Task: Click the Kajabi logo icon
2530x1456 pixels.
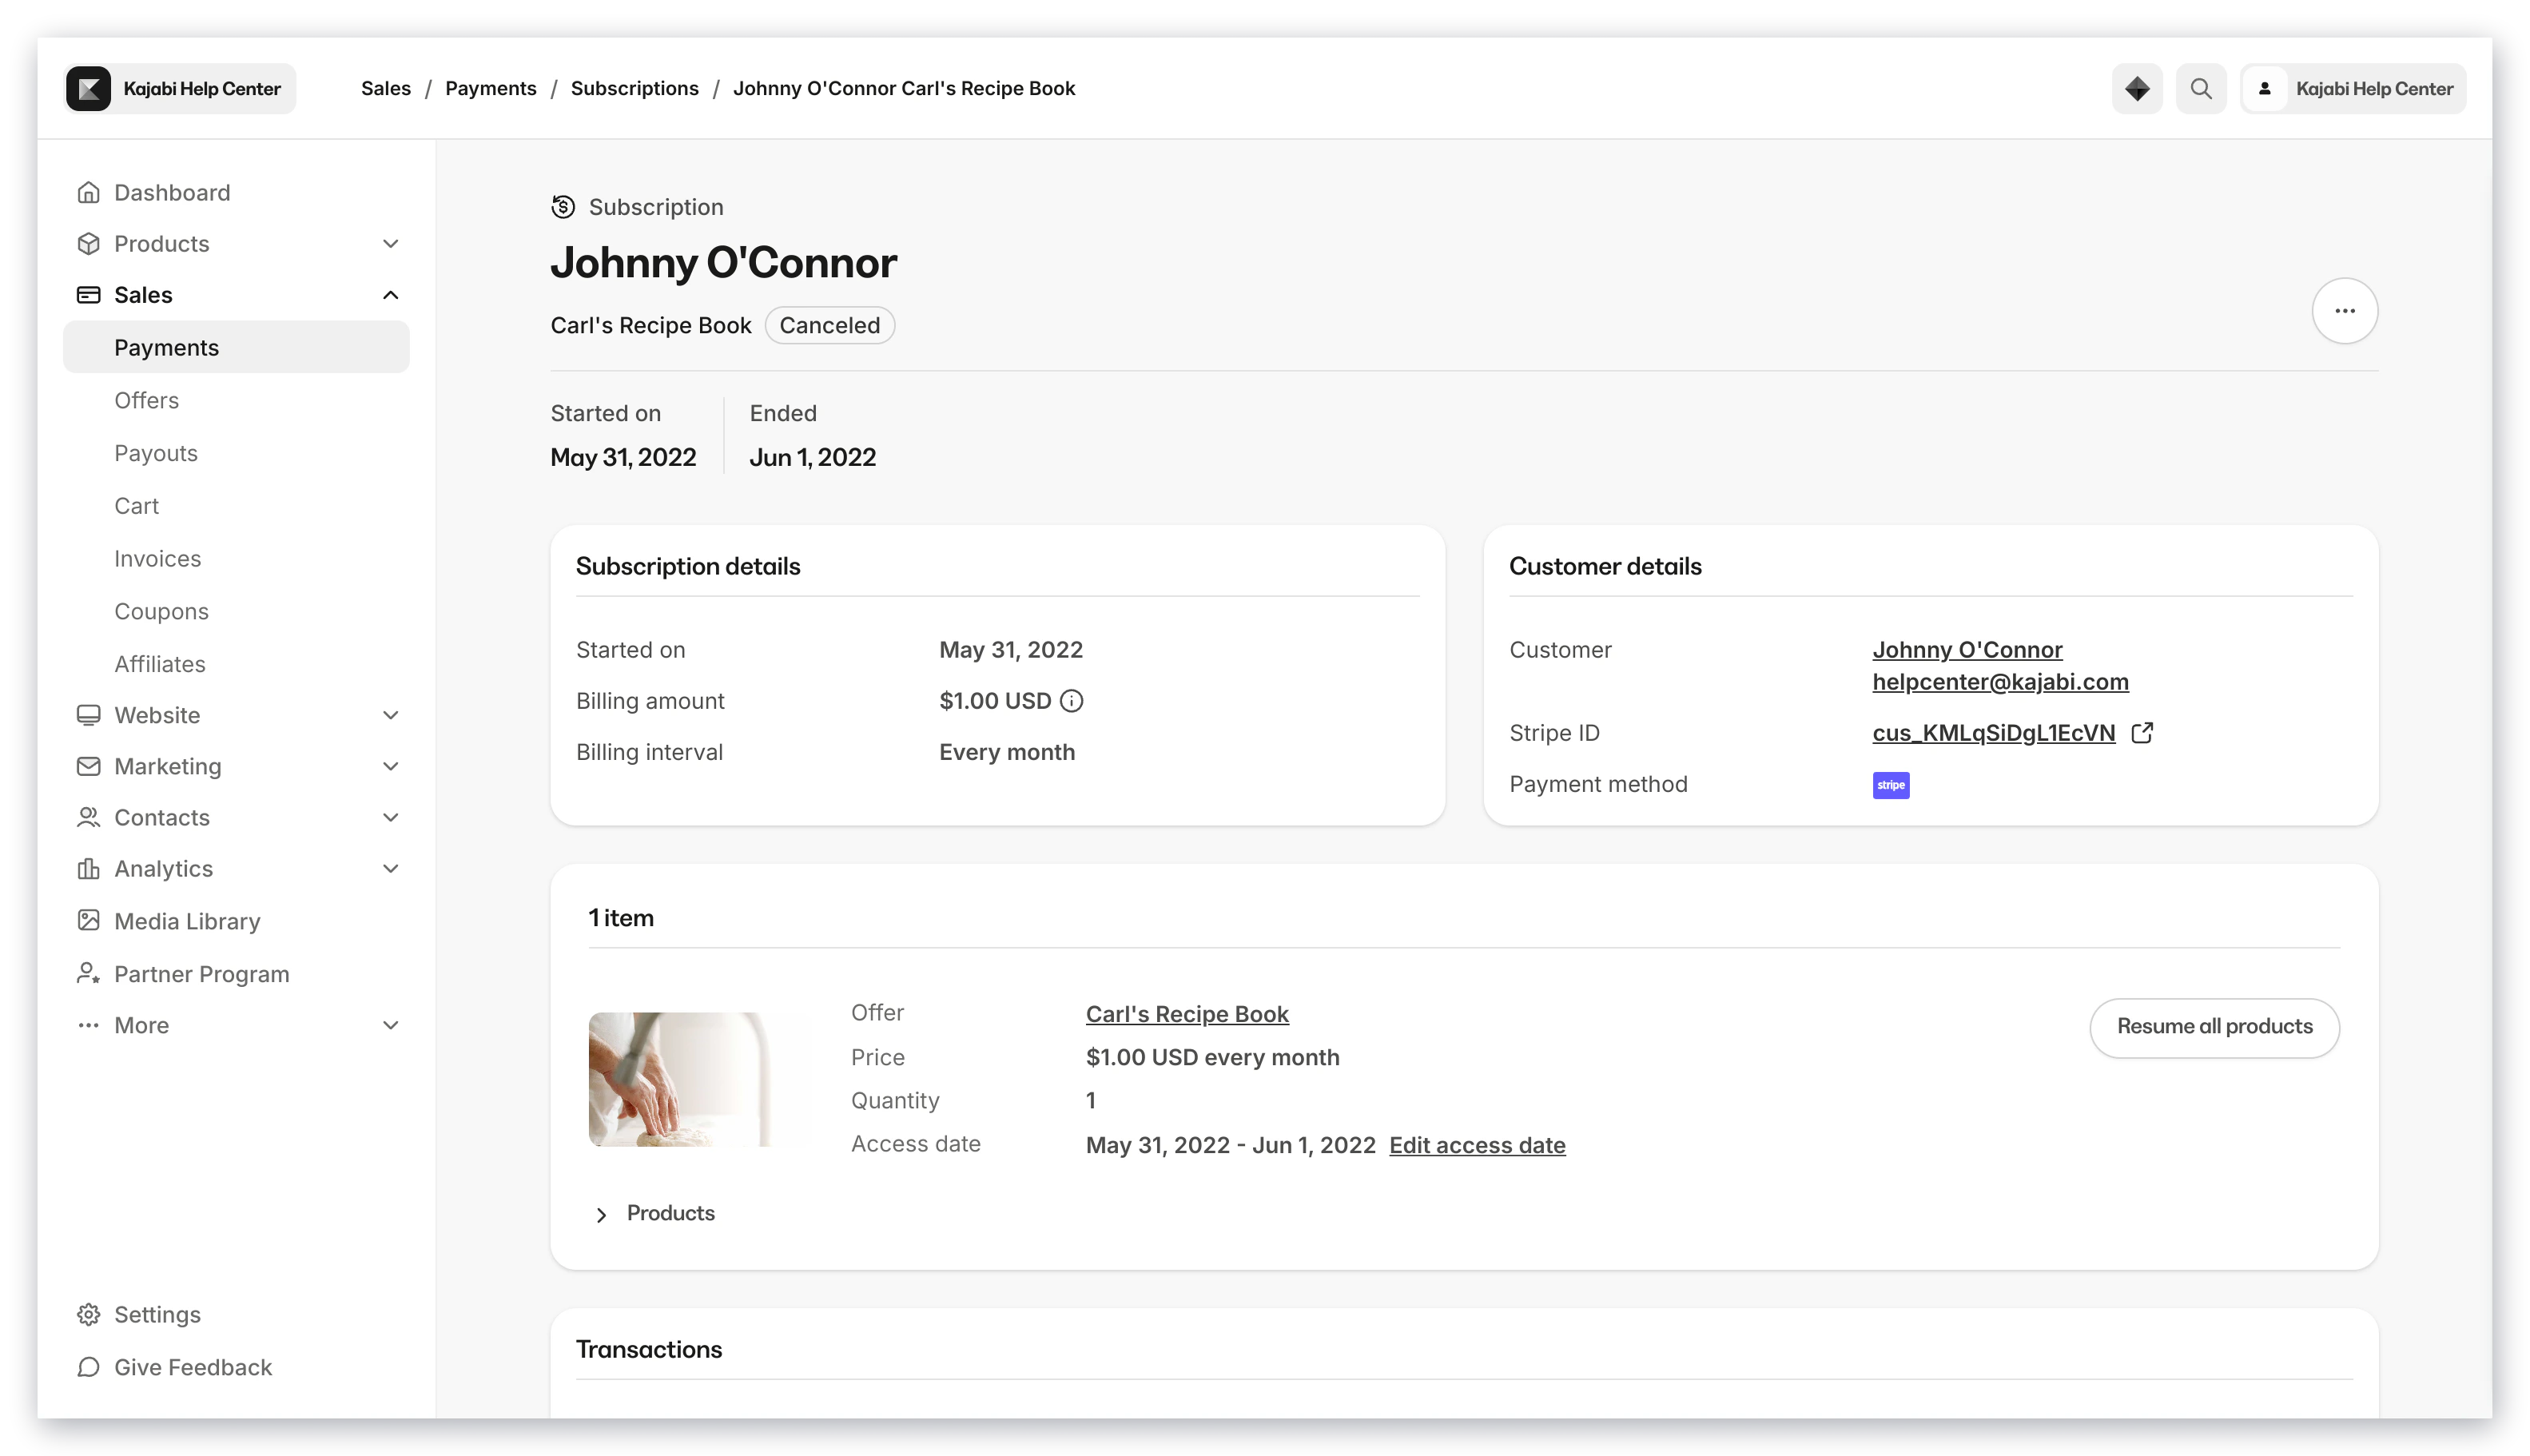Action: (x=88, y=89)
